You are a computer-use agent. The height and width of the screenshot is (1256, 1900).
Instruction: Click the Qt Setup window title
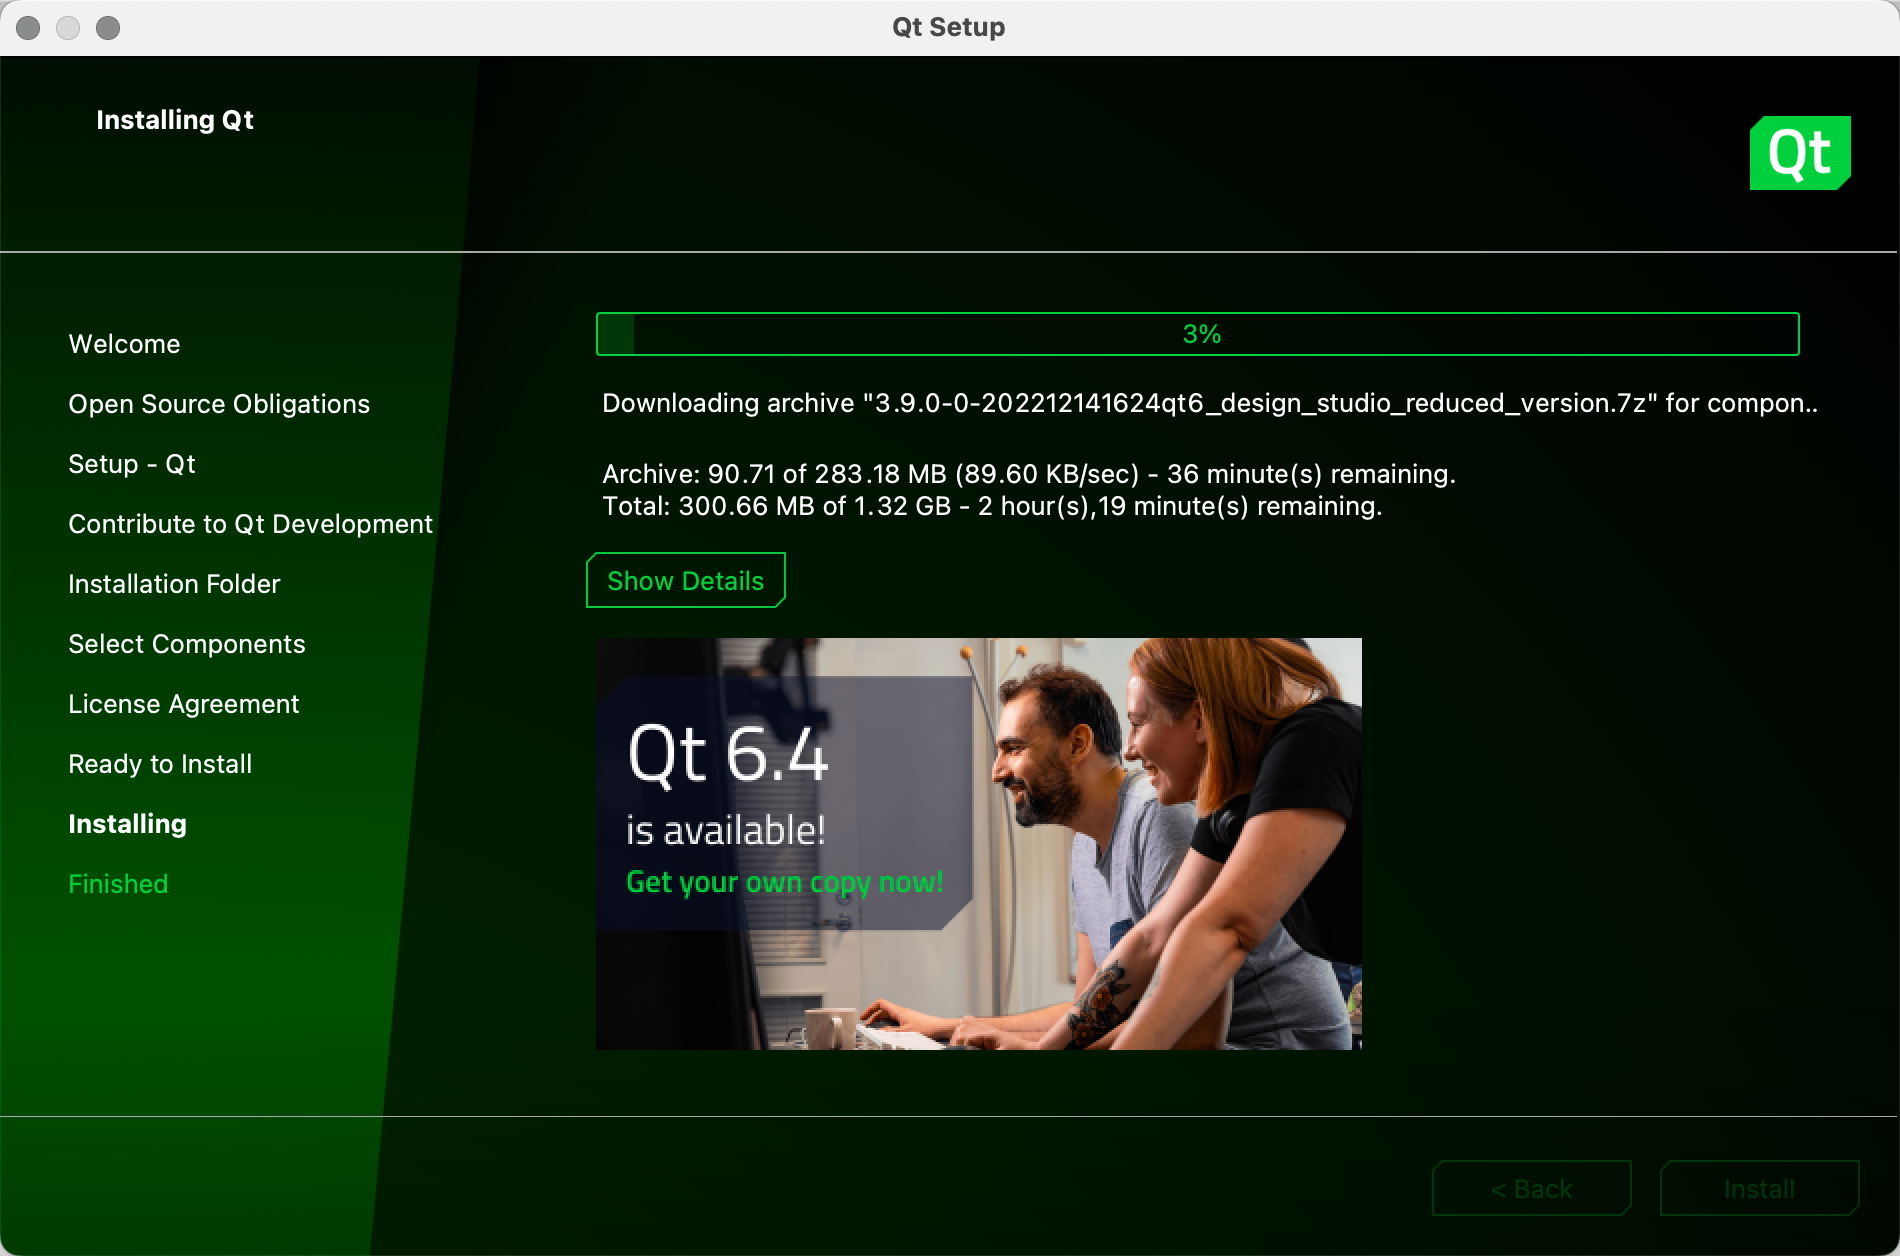[947, 27]
